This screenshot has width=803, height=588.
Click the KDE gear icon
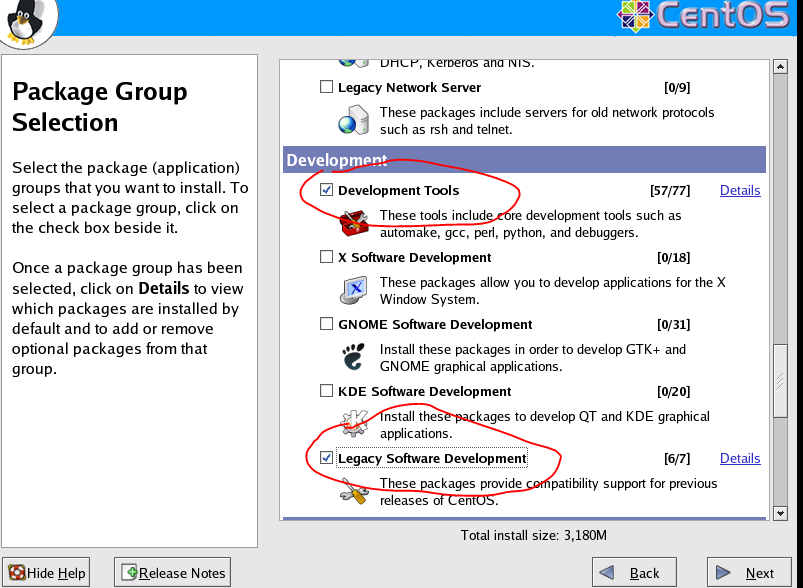[354, 424]
